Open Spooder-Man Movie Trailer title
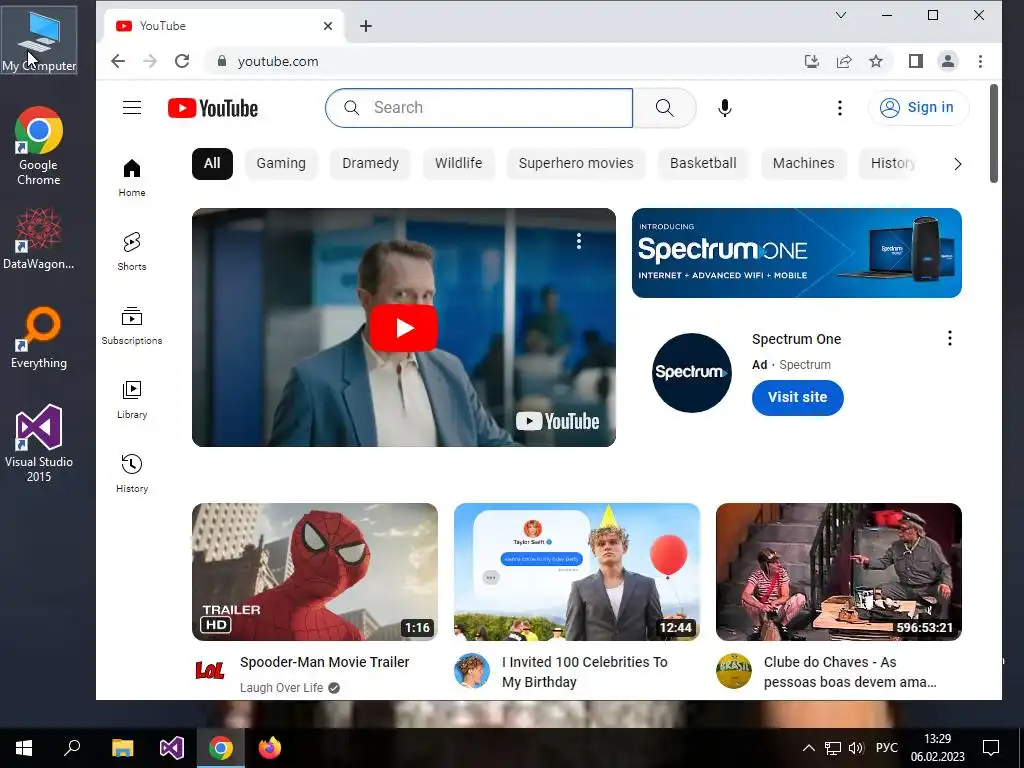The height and width of the screenshot is (768, 1024). click(325, 662)
